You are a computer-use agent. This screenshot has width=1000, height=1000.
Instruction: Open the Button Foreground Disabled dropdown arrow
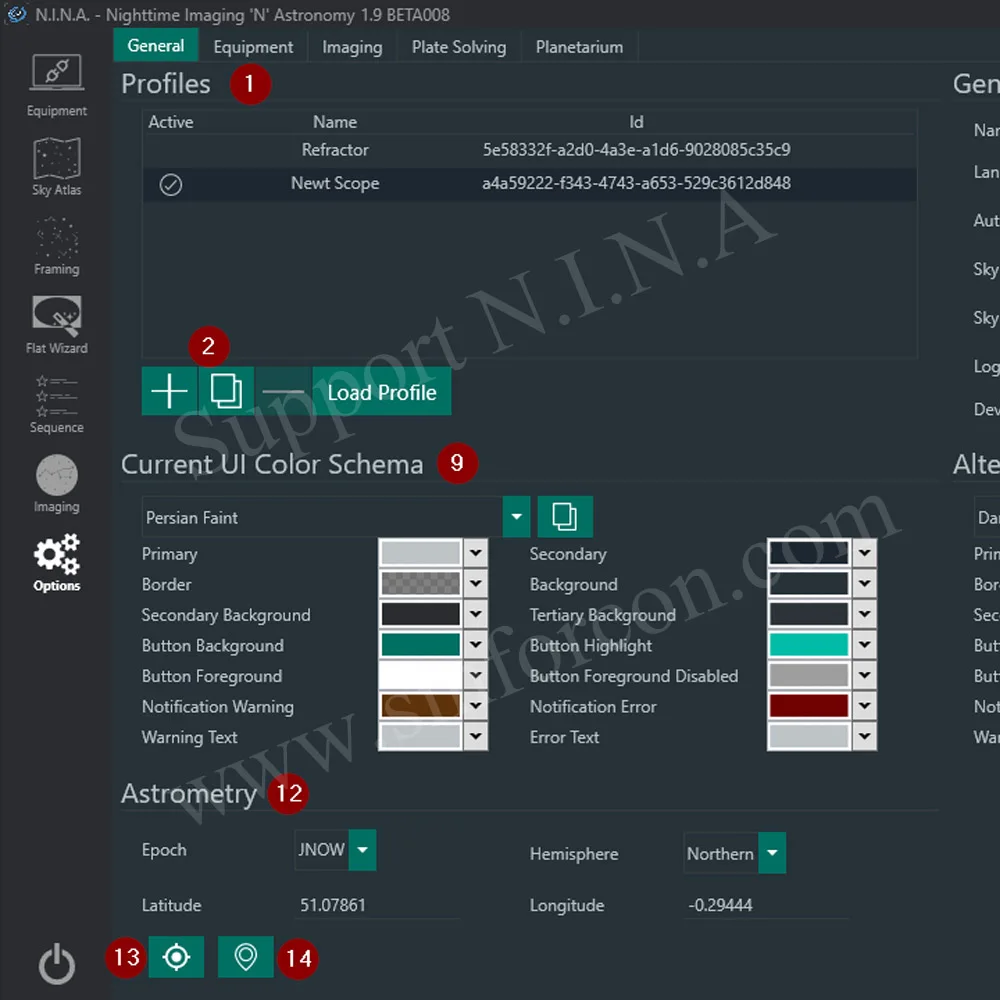tap(864, 675)
